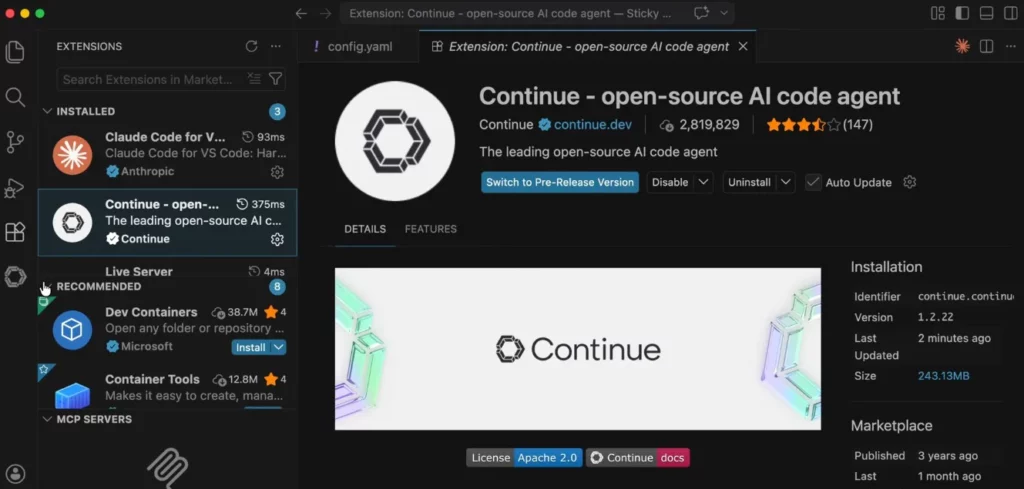
Task: Click the License Apache 2.0 badge
Action: 524,458
